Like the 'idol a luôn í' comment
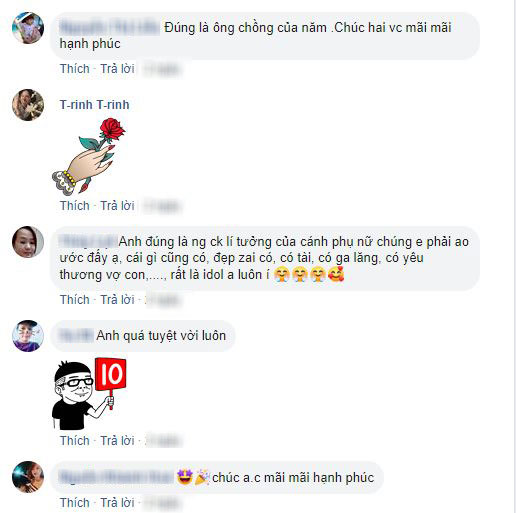516x513 pixels. (x=75, y=300)
